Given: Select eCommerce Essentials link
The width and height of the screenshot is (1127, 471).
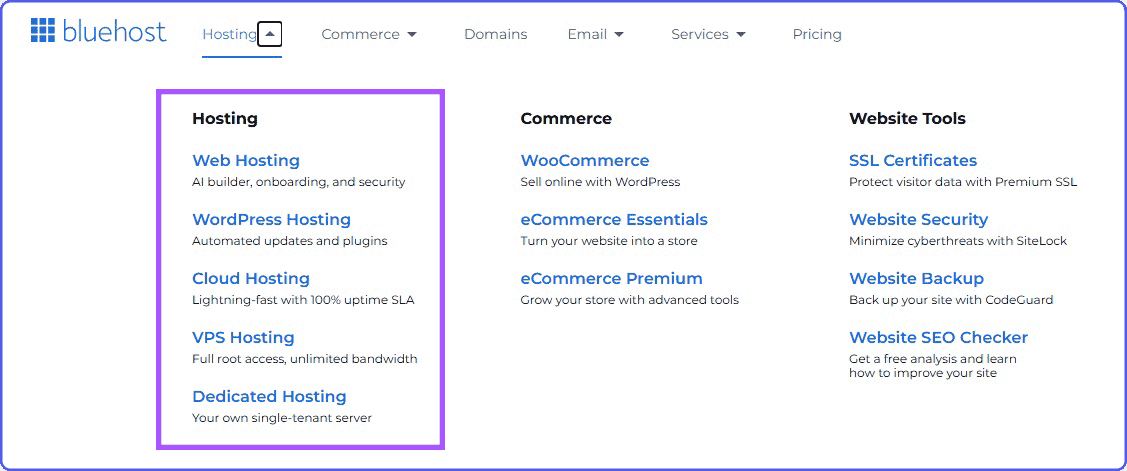Looking at the screenshot, I should pos(614,219).
